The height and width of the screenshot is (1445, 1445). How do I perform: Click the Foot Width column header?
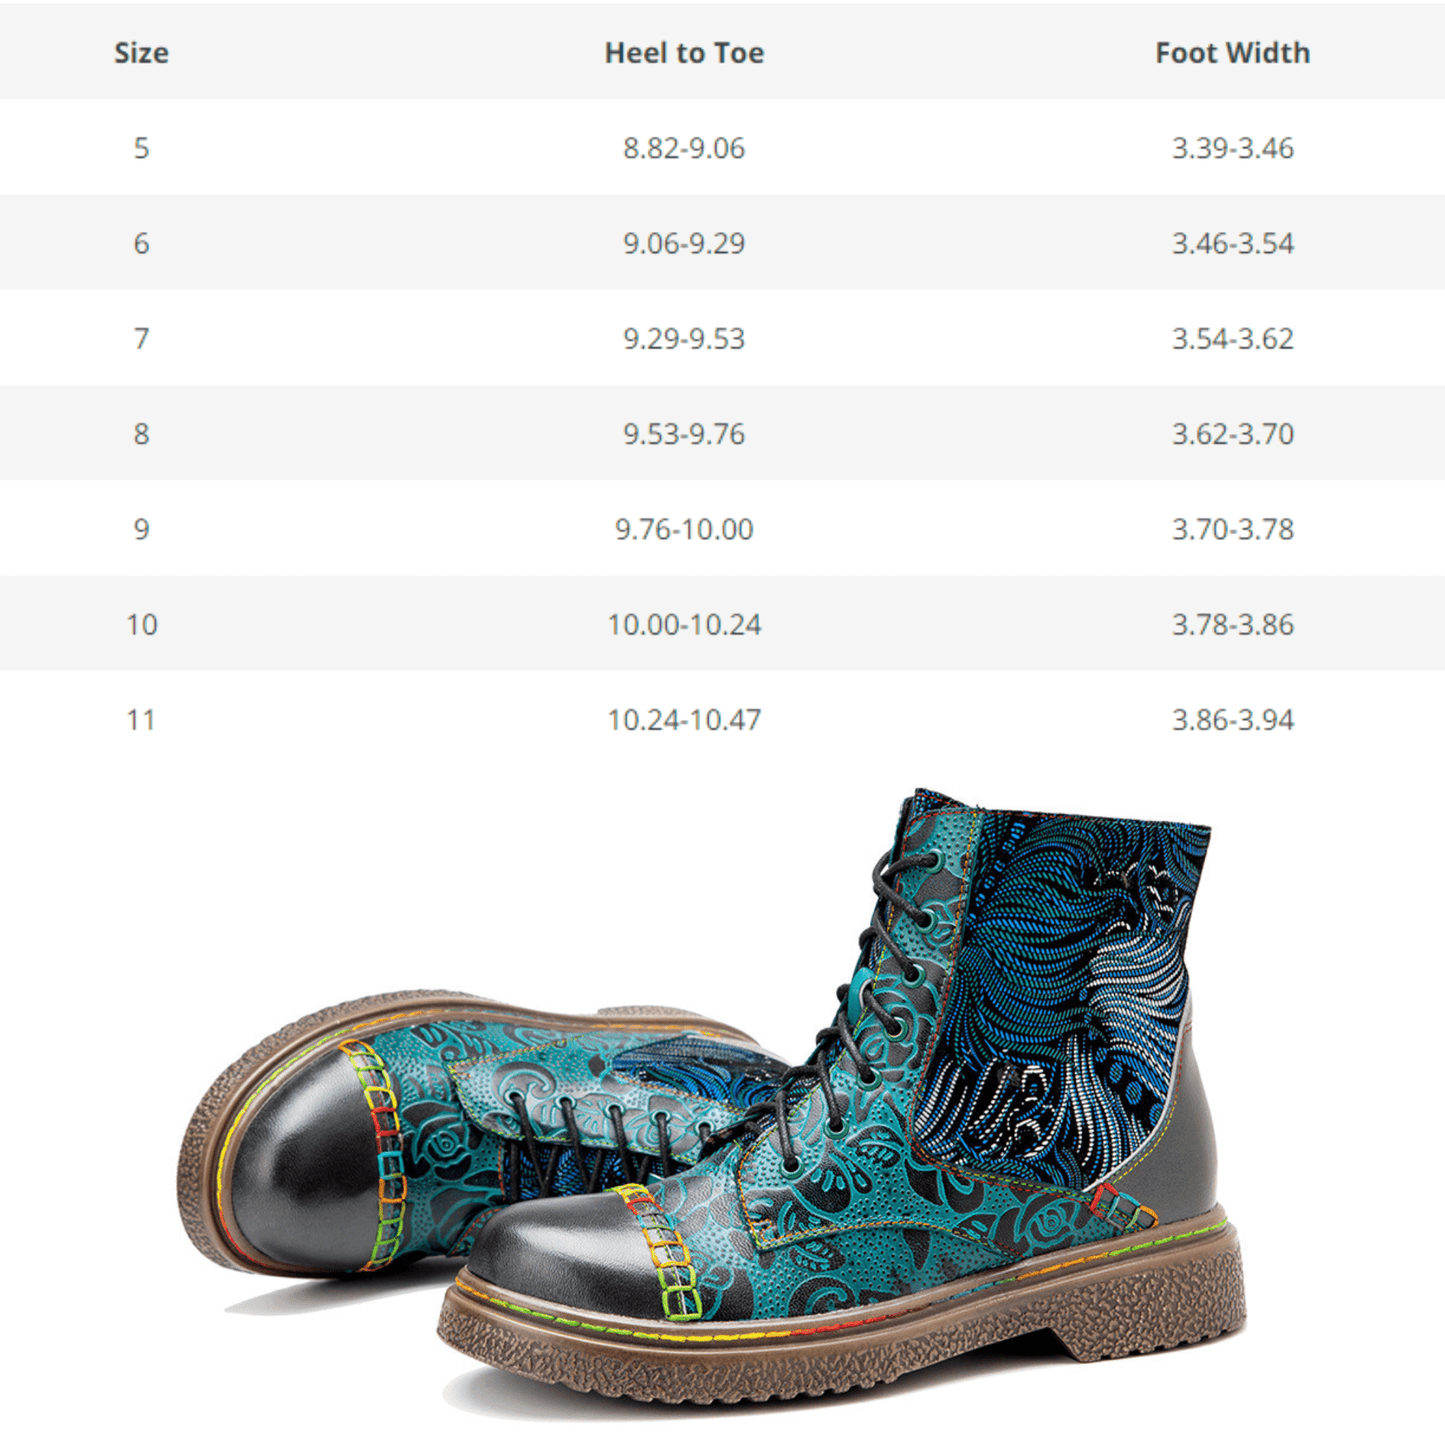tap(1232, 53)
